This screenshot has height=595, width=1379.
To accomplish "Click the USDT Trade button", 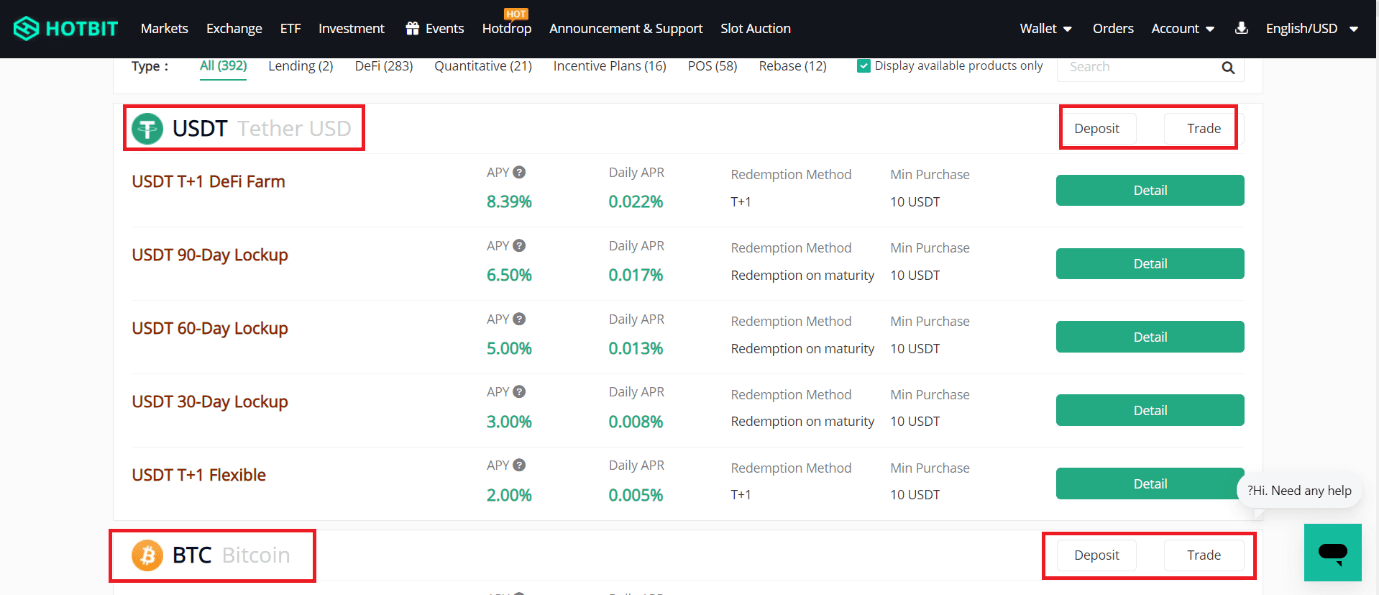I will pos(1204,128).
